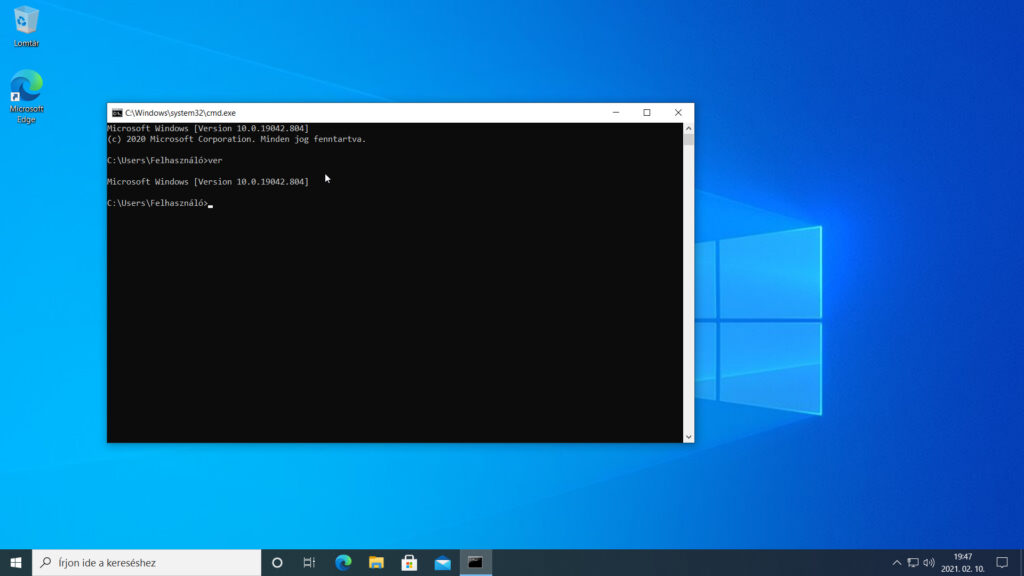Viewport: 1024px width, 576px height.
Task: Open volume control tray icon
Action: click(929, 562)
